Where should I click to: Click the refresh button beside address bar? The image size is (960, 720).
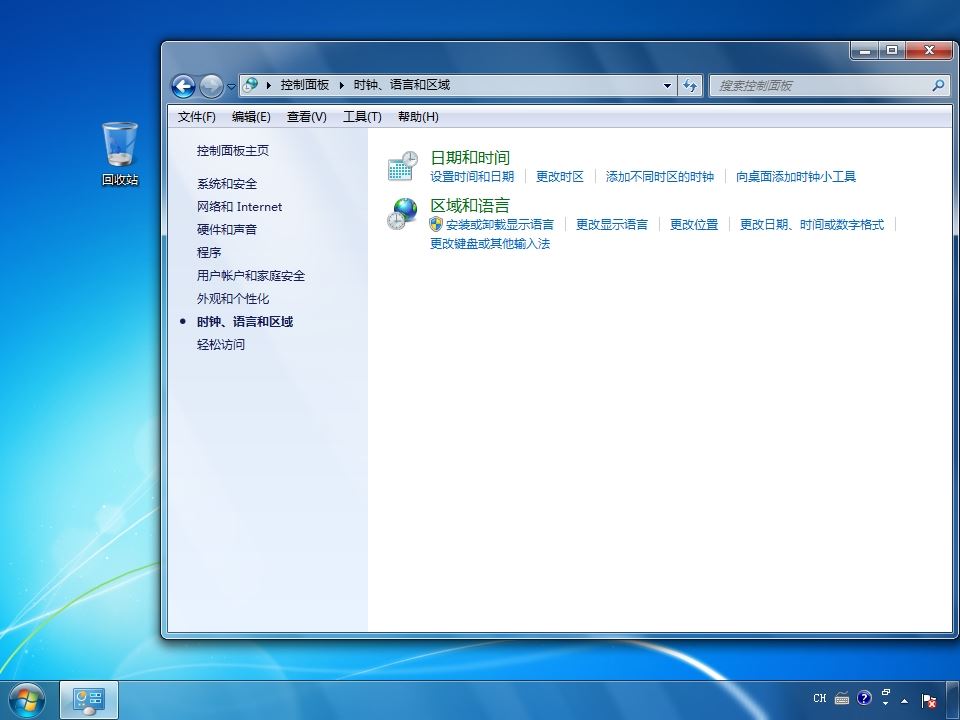690,86
